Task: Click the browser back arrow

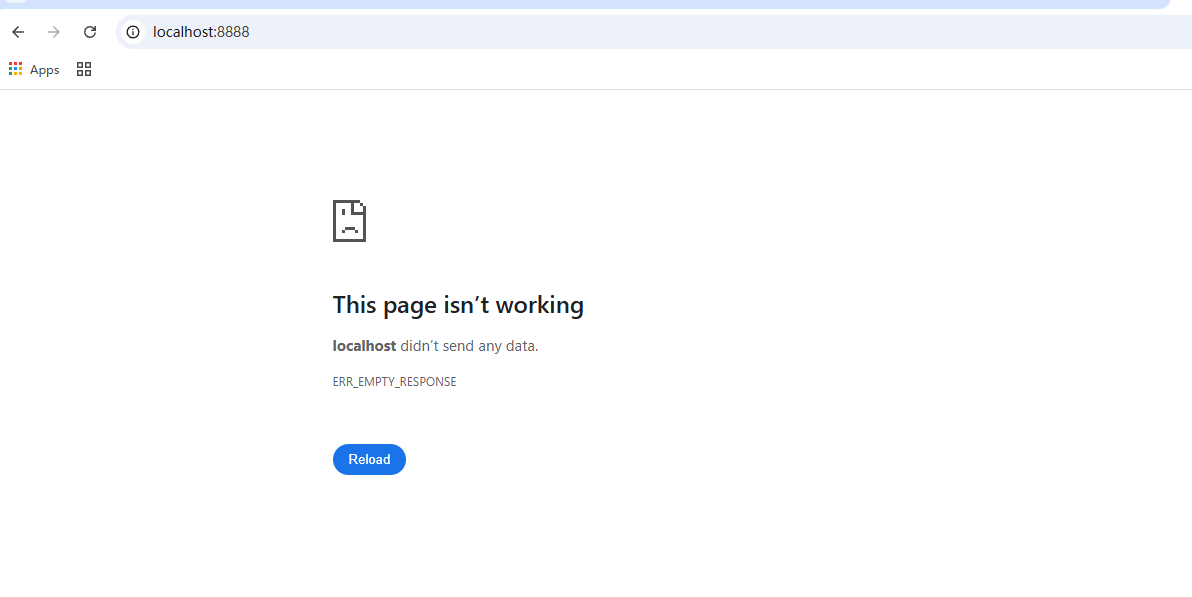Action: 18,32
